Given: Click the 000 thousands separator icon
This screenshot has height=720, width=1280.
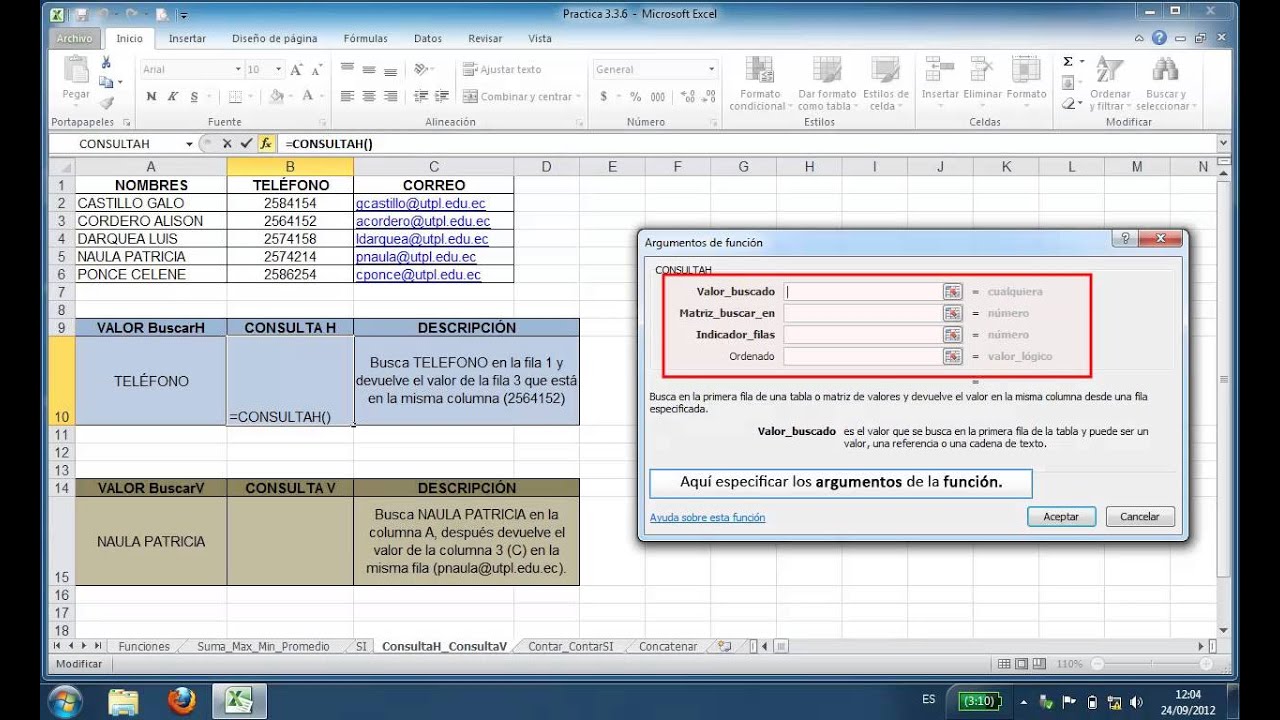Looking at the screenshot, I should 657,97.
